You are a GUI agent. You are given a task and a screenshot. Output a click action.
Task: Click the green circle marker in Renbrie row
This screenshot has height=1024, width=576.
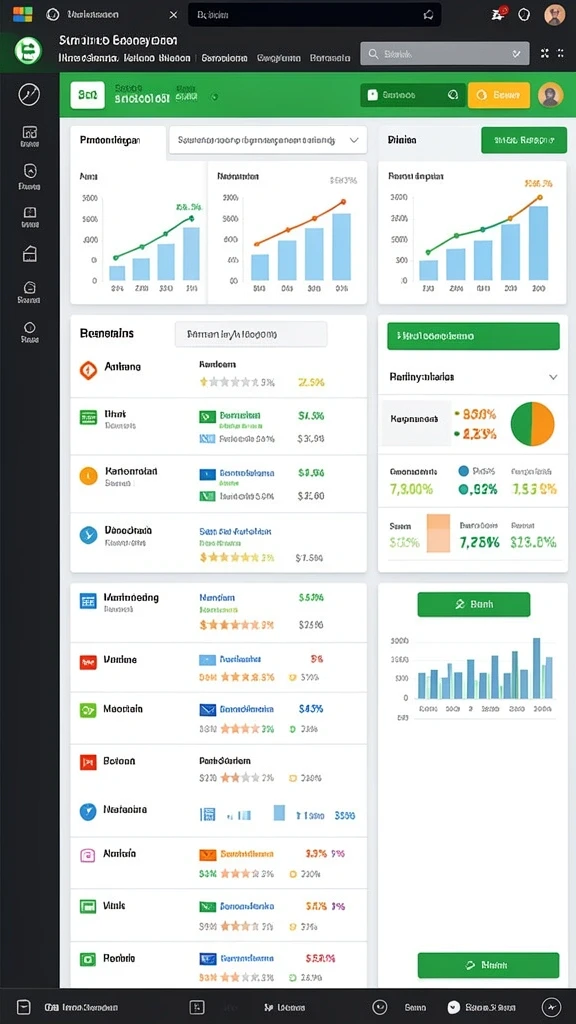(293, 978)
